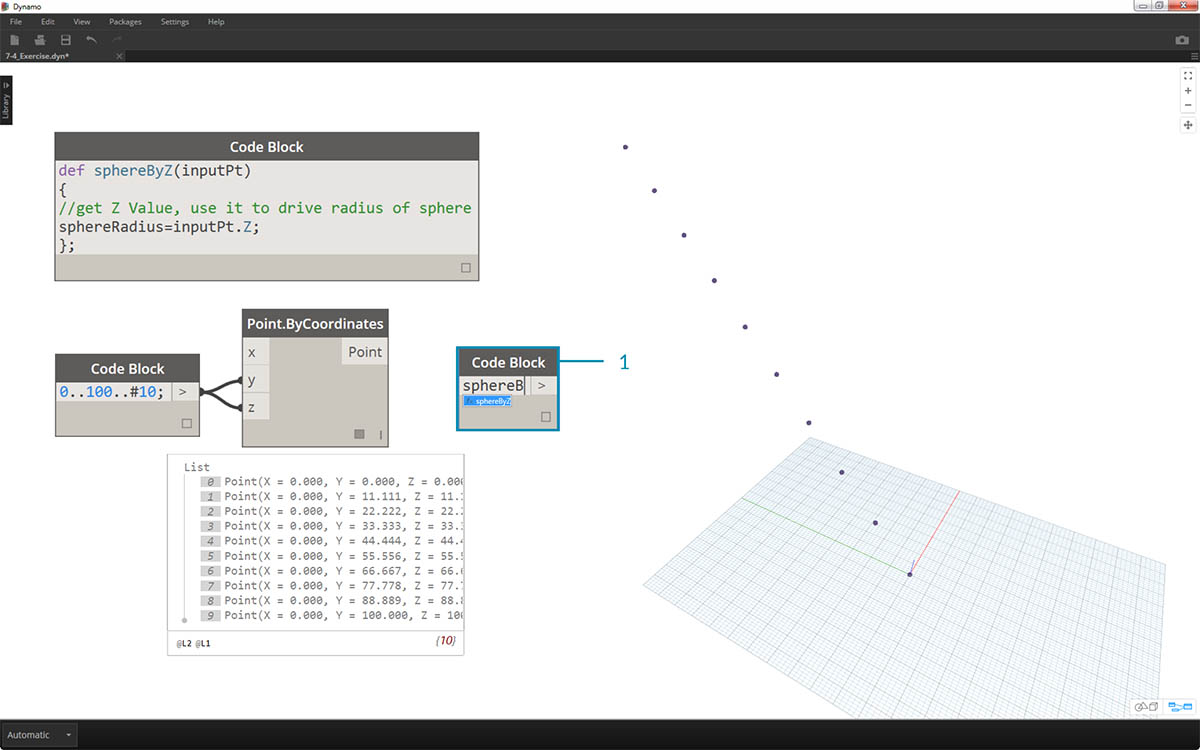1200x750 pixels.
Task: Export the workspace as image via the camera icon
Action: click(x=1182, y=40)
